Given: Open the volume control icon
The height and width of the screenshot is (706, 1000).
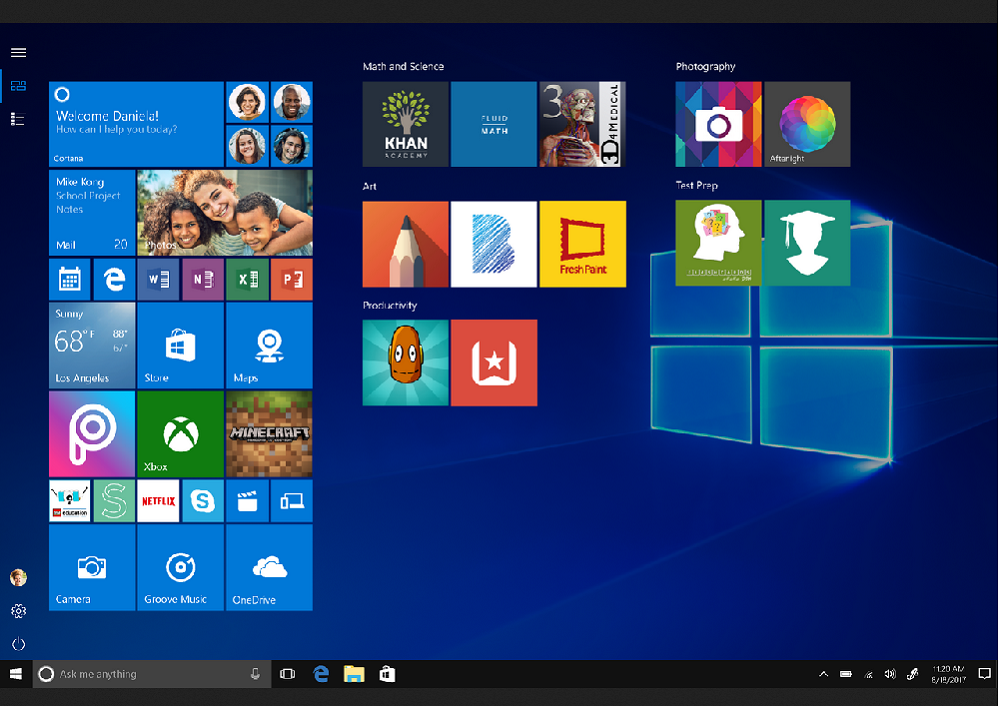Looking at the screenshot, I should tap(890, 673).
